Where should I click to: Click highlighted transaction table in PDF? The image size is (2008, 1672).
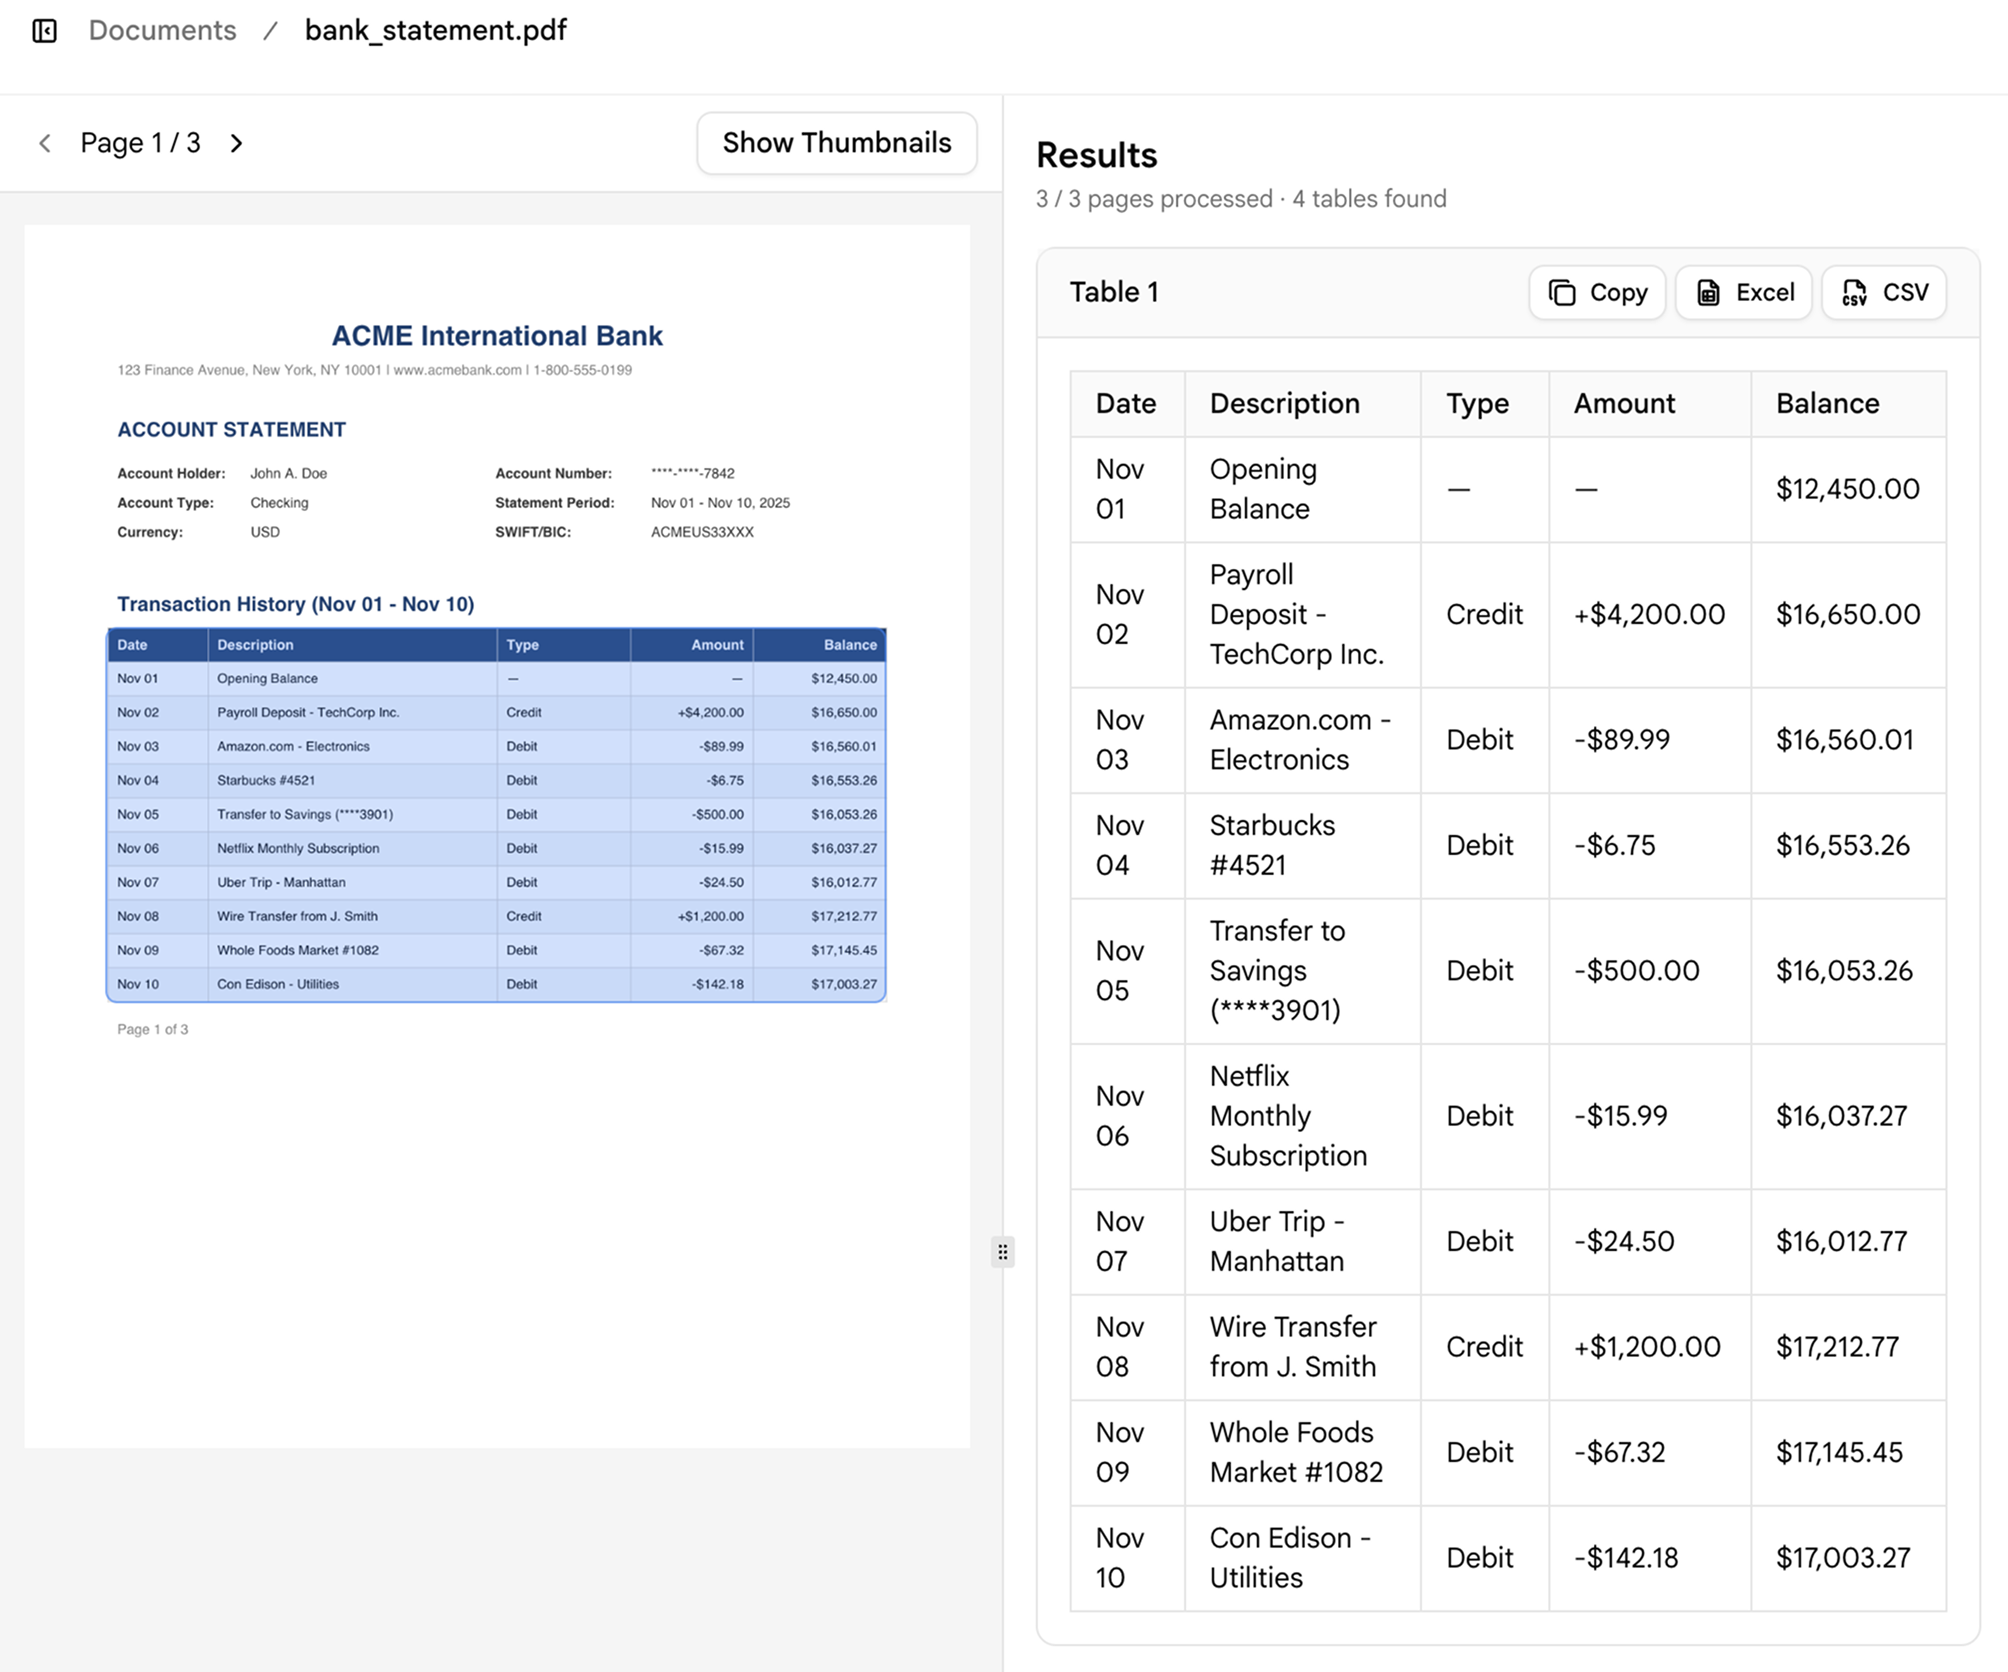(496, 815)
